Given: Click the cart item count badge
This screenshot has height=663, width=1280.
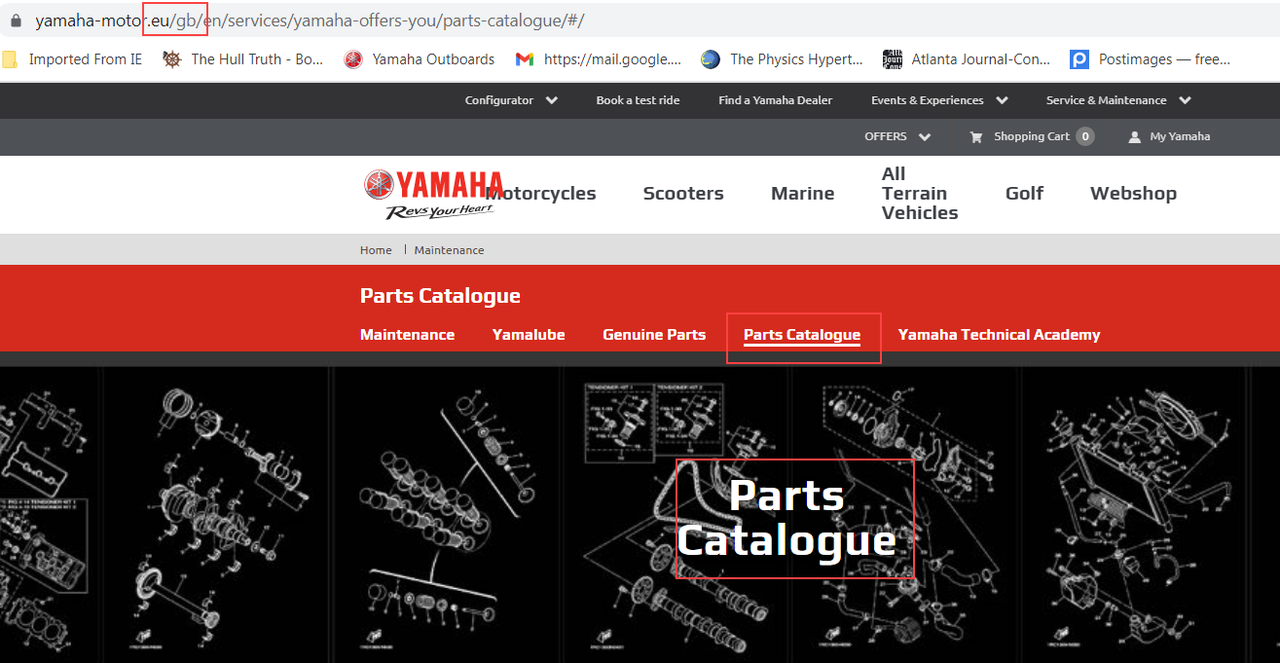Looking at the screenshot, I should pyautogui.click(x=1085, y=136).
